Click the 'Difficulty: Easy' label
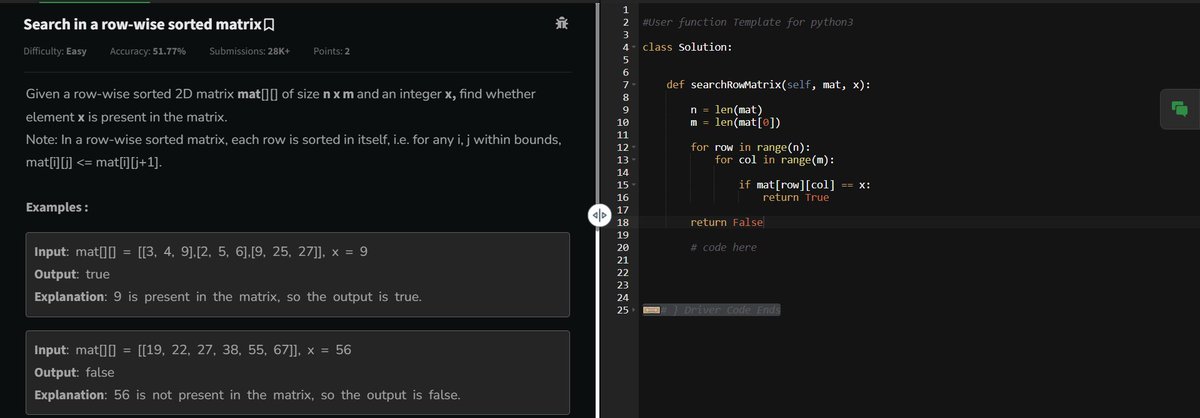Viewport: 1200px width, 418px height. click(54, 51)
